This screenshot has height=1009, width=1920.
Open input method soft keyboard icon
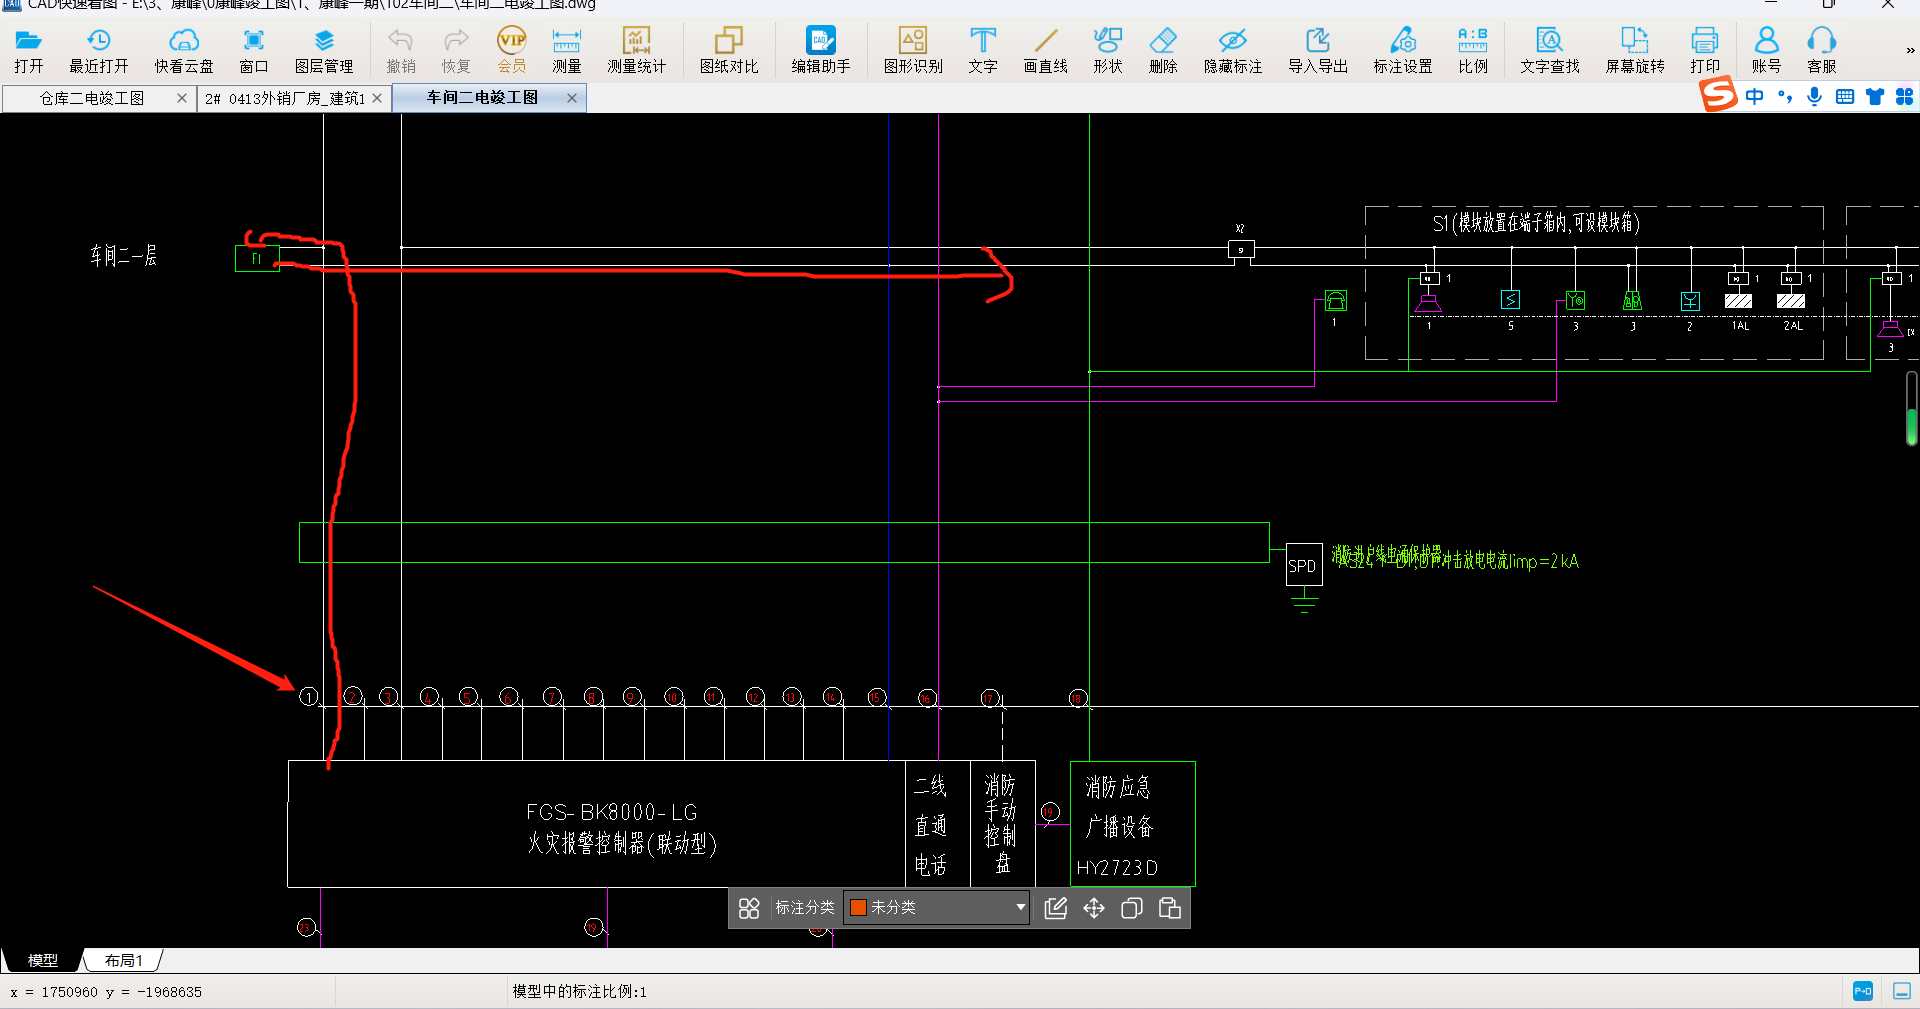point(1845,96)
